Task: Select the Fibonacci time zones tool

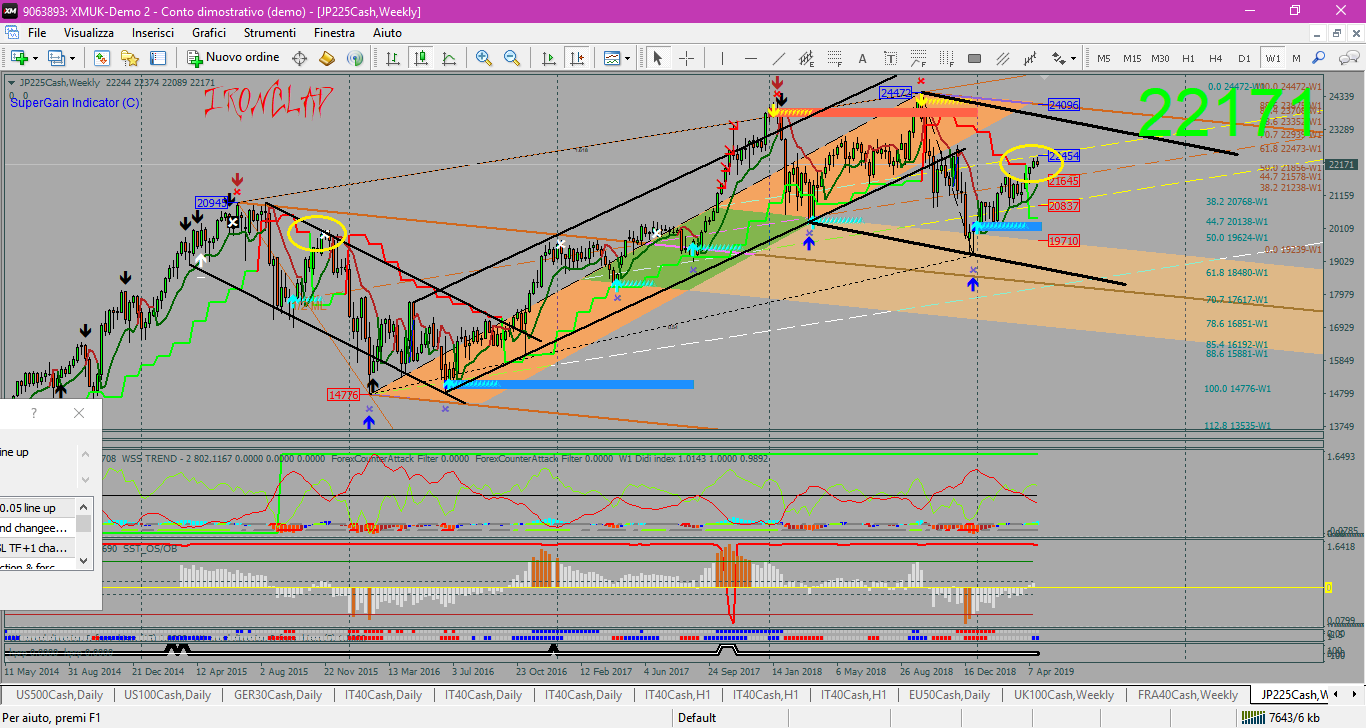Action: click(946, 58)
